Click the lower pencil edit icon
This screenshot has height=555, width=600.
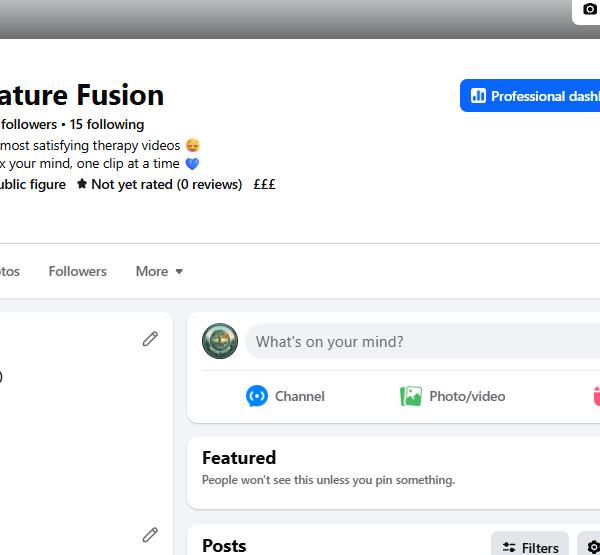tap(150, 535)
